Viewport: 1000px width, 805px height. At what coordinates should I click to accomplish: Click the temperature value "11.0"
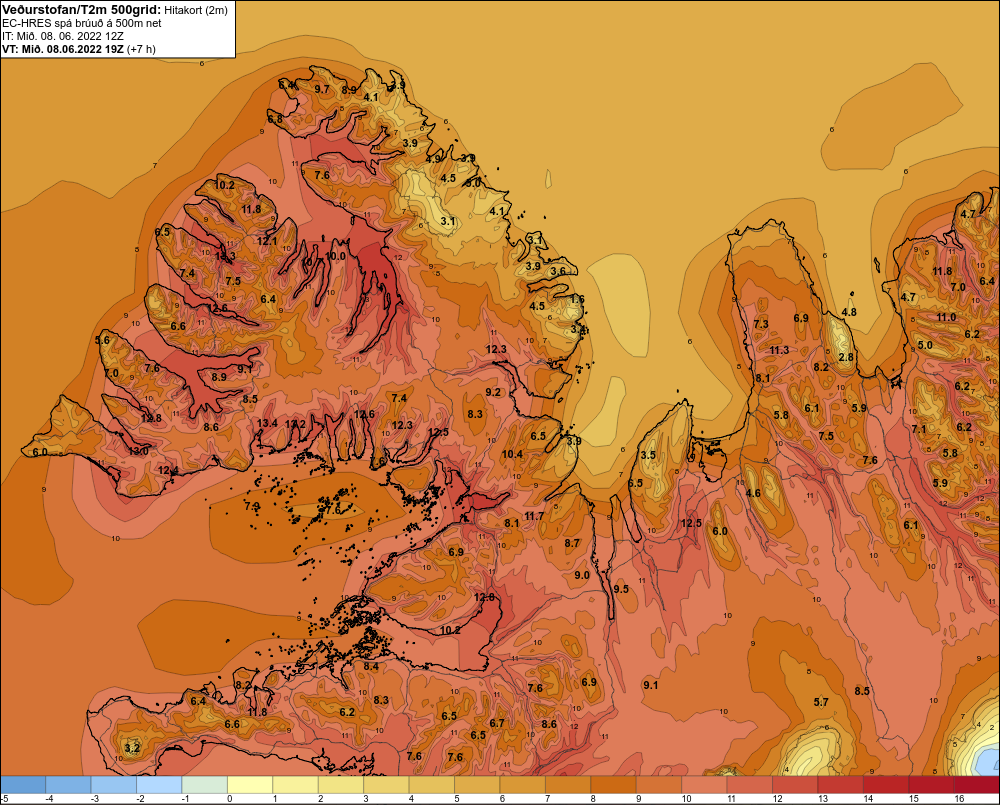(946, 317)
